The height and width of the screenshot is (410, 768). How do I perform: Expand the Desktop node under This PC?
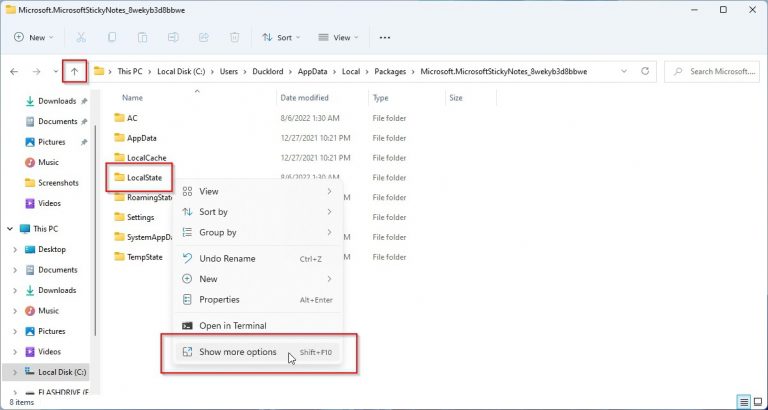tap(15, 249)
